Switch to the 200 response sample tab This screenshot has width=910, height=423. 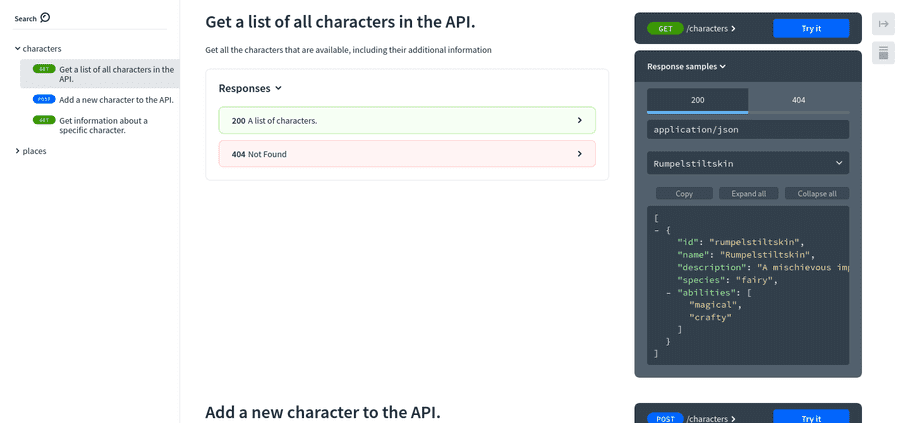coord(698,100)
